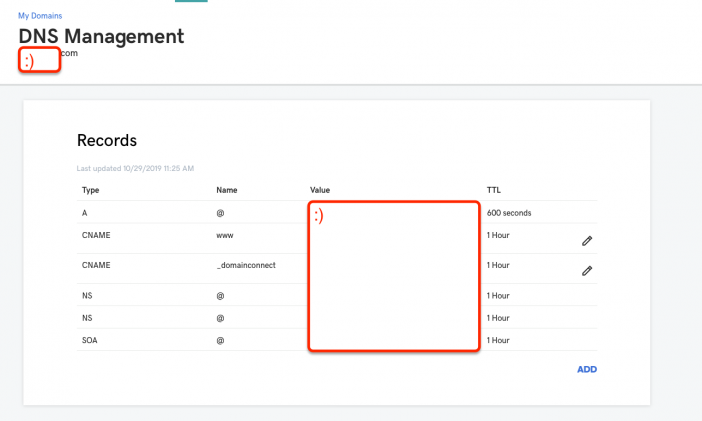Click the Records heading
The width and height of the screenshot is (702, 421).
tap(107, 140)
